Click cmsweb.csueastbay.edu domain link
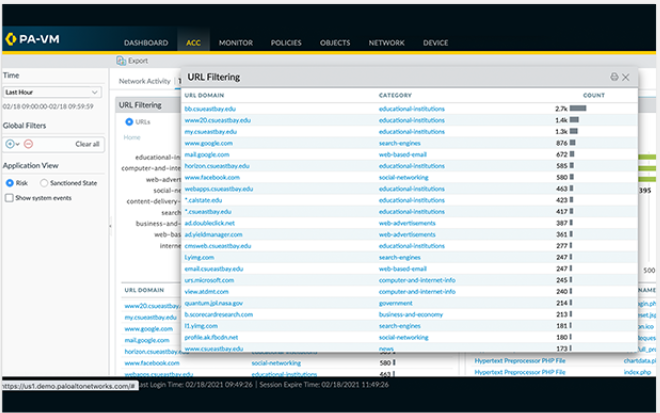This screenshot has height=413, width=660. [x=218, y=246]
